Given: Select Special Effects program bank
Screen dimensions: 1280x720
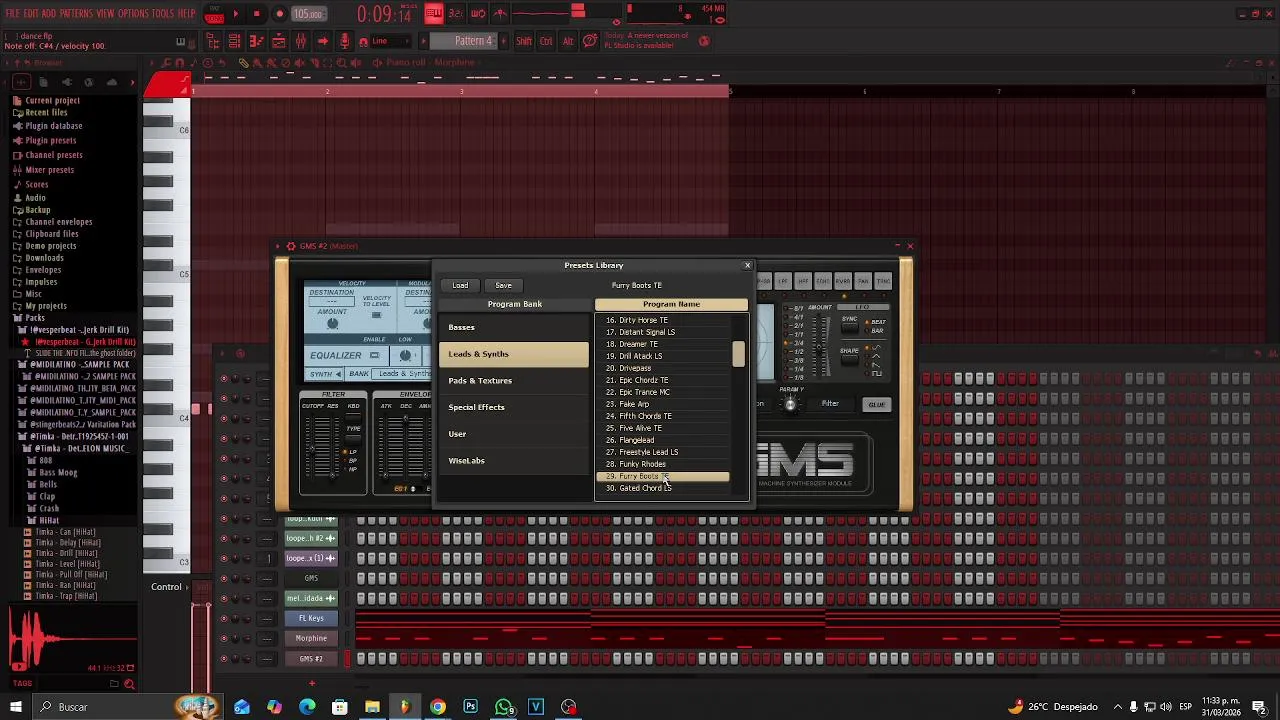Looking at the screenshot, I should [514, 407].
